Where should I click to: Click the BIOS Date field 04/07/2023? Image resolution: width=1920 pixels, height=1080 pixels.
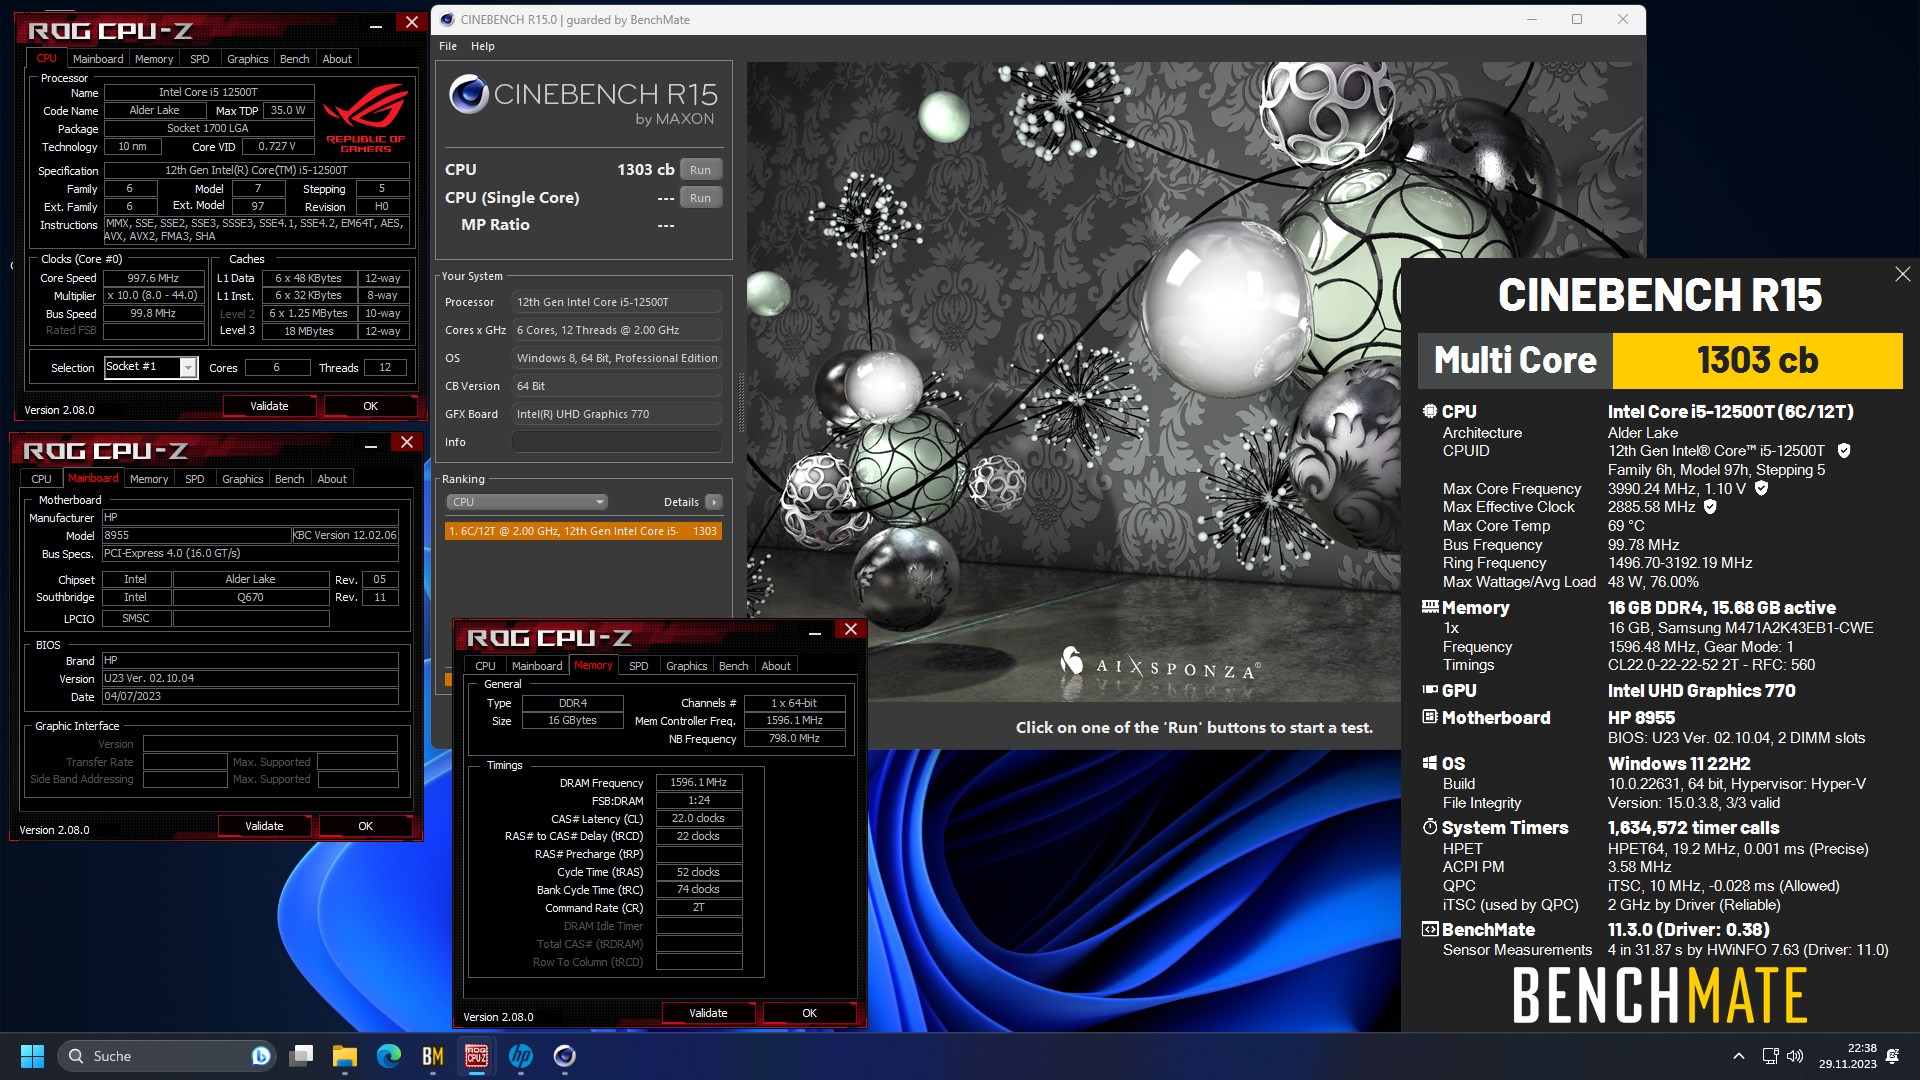[250, 697]
